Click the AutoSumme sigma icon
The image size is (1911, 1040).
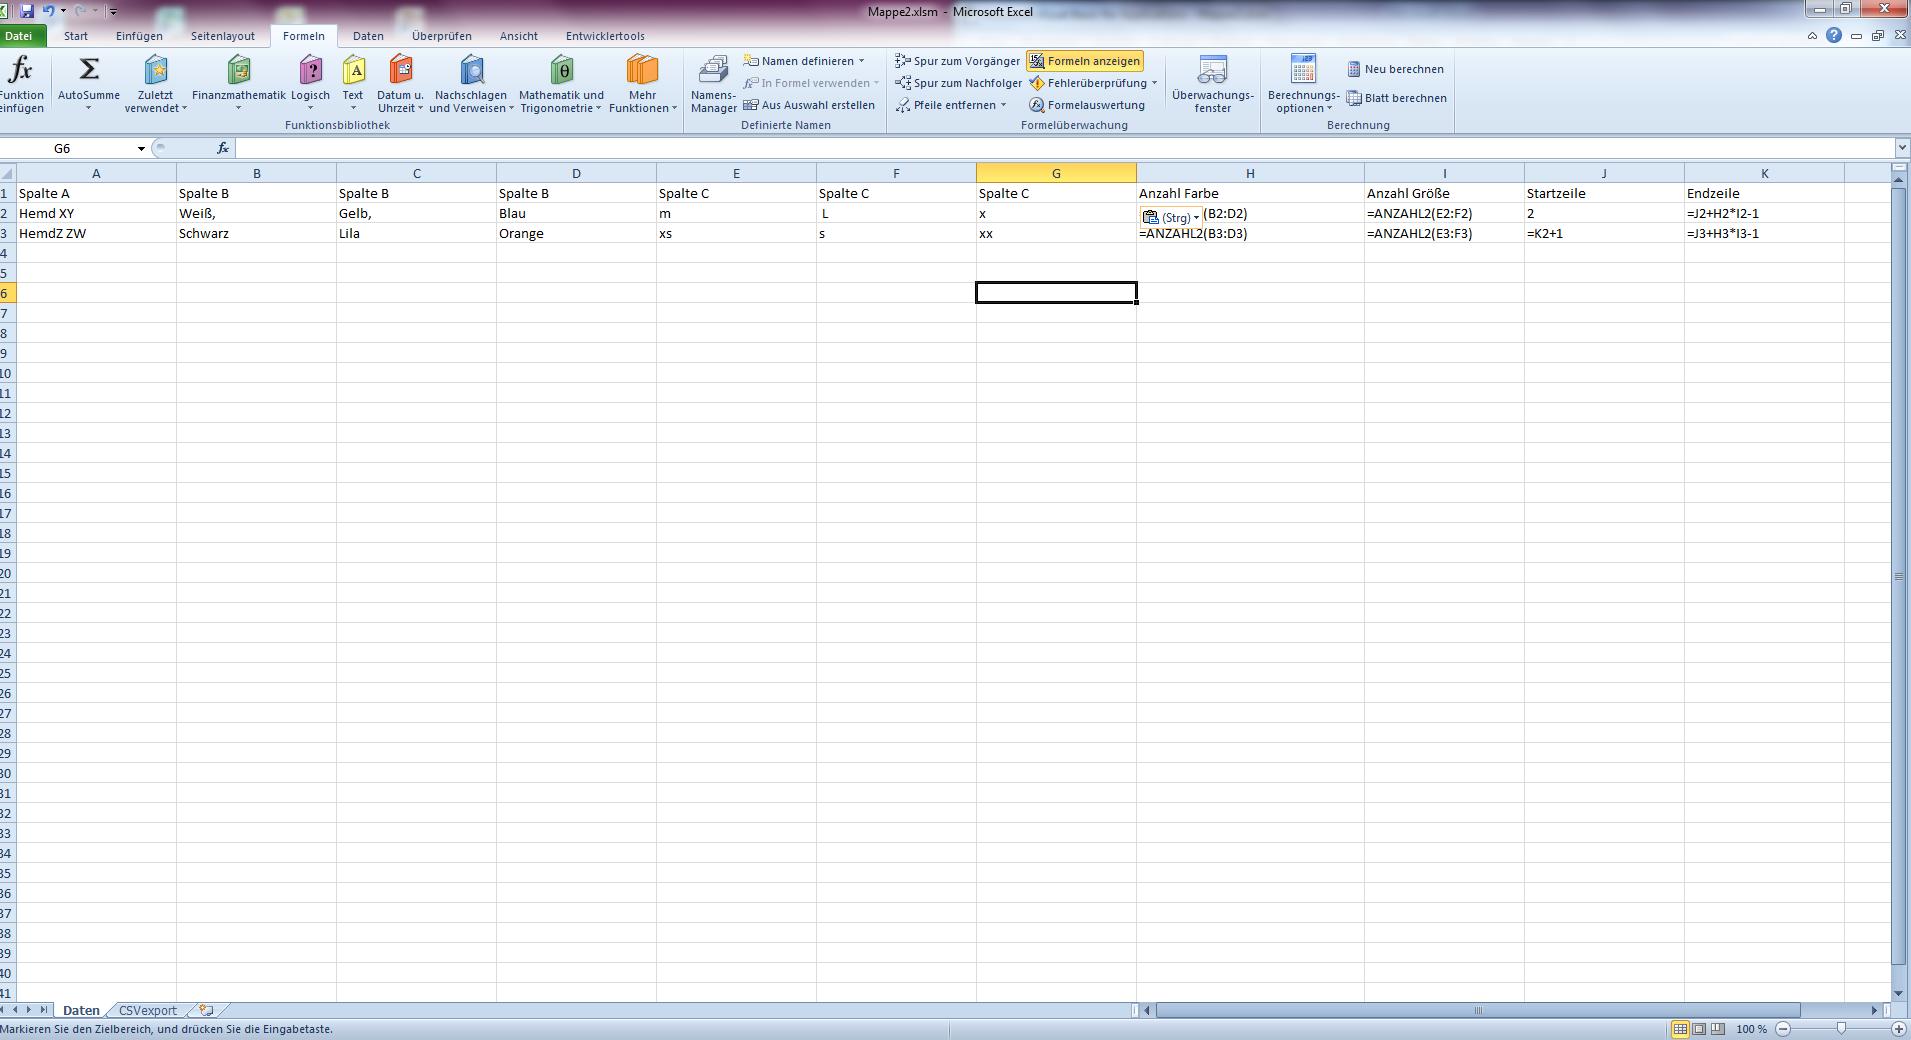point(88,70)
